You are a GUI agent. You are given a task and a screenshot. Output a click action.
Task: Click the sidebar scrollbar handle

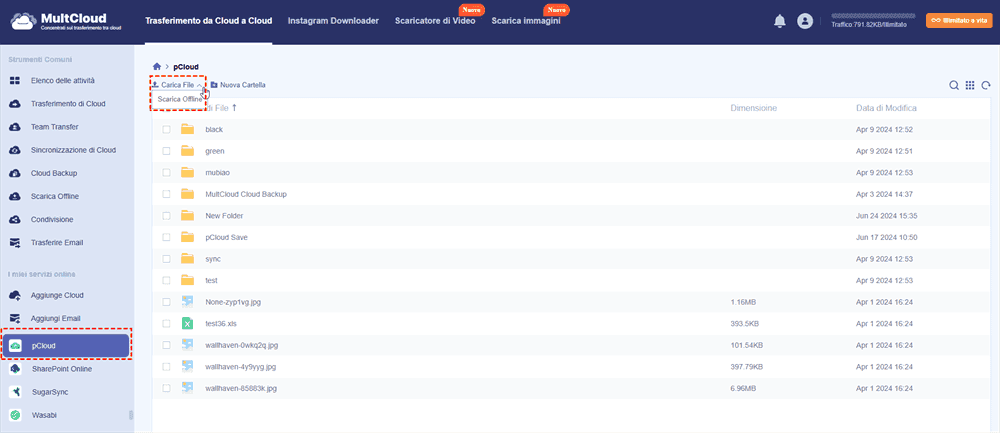pyautogui.click(x=131, y=415)
